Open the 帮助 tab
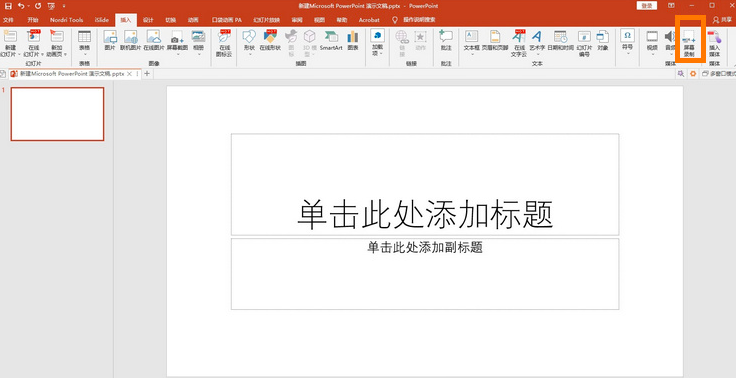This screenshot has height=378, width=736. [x=342, y=20]
